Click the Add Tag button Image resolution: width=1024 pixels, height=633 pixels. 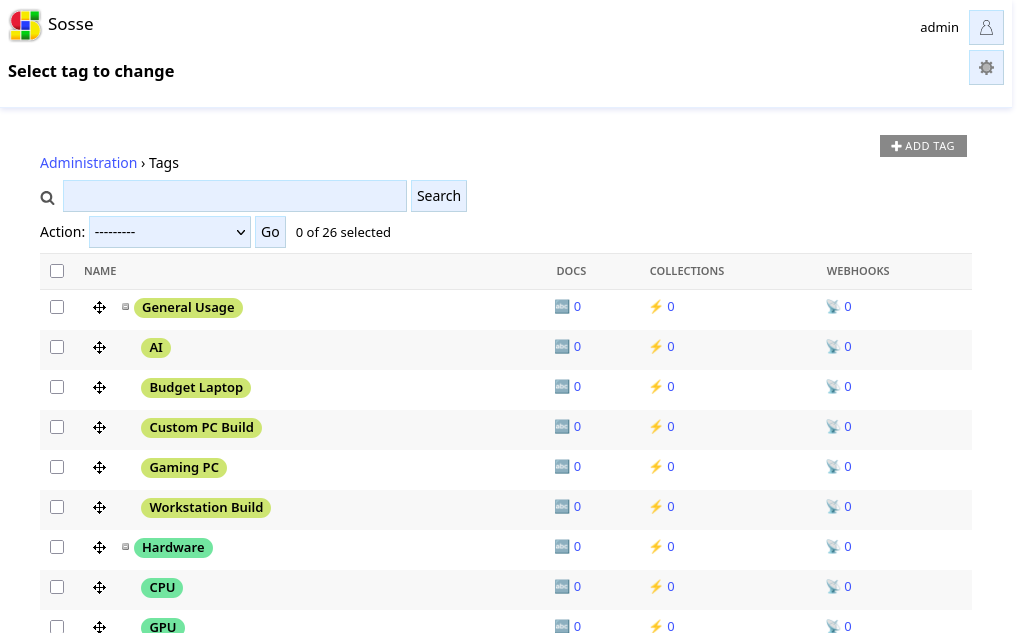(x=923, y=146)
